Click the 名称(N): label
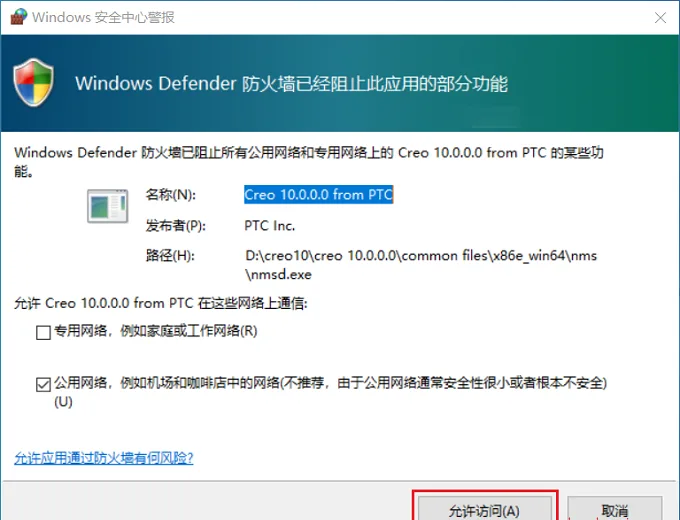Image resolution: width=680 pixels, height=520 pixels. point(171,195)
